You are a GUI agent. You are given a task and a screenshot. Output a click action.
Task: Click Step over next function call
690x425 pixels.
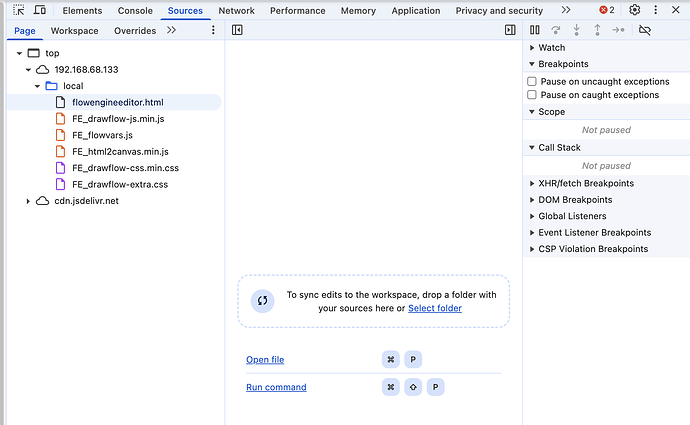click(x=556, y=30)
